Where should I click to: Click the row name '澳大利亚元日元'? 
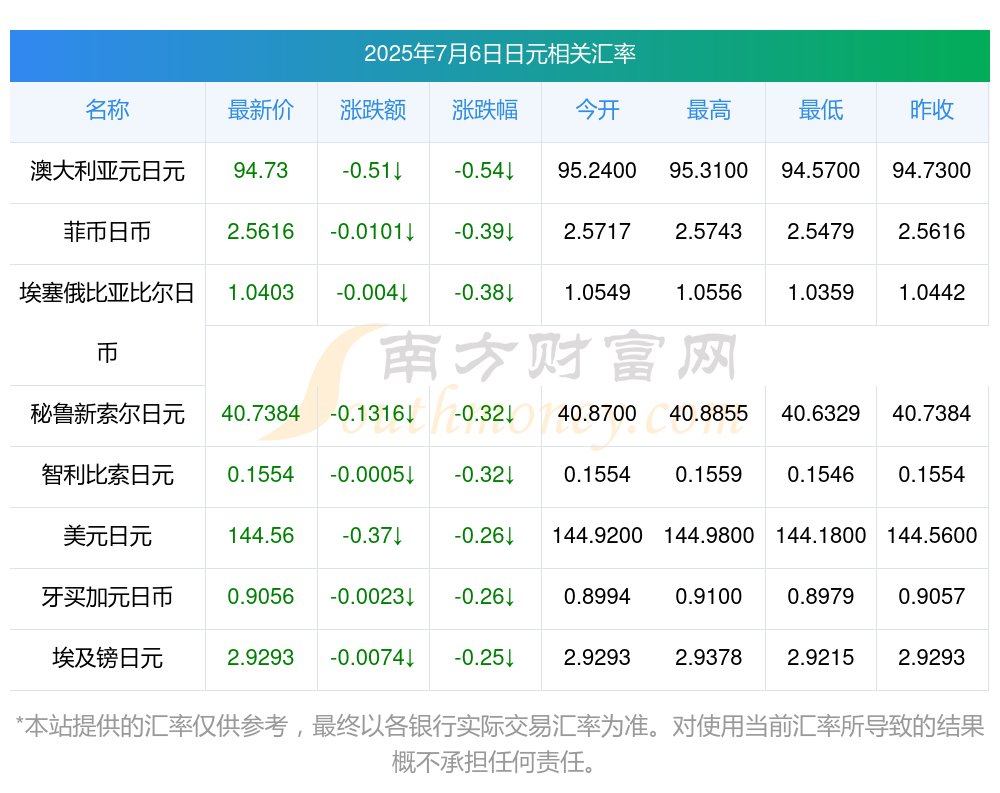(107, 171)
